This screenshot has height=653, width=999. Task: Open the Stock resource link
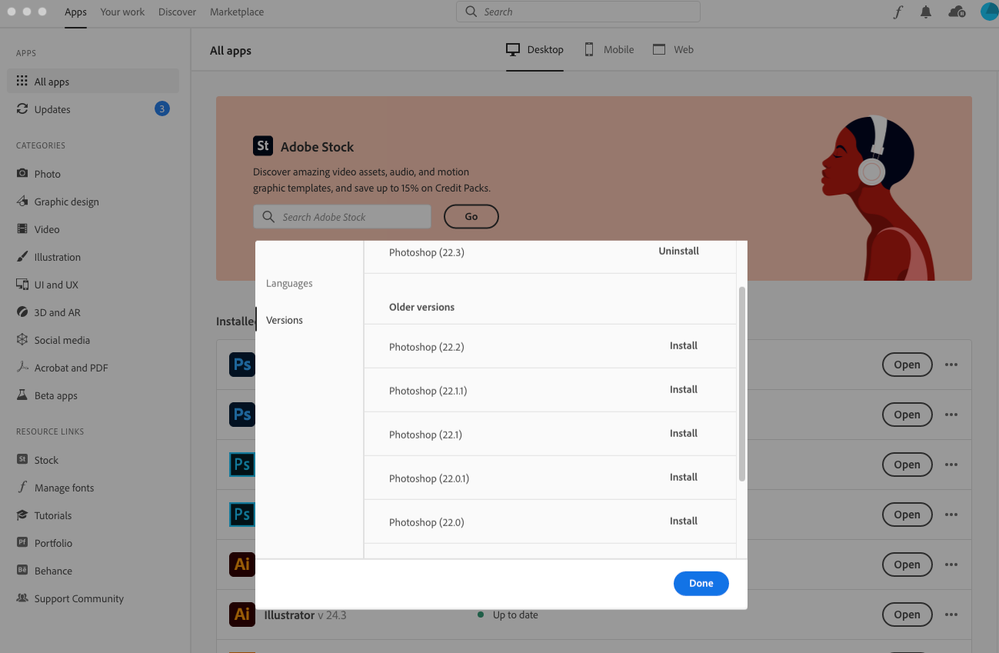point(37,460)
